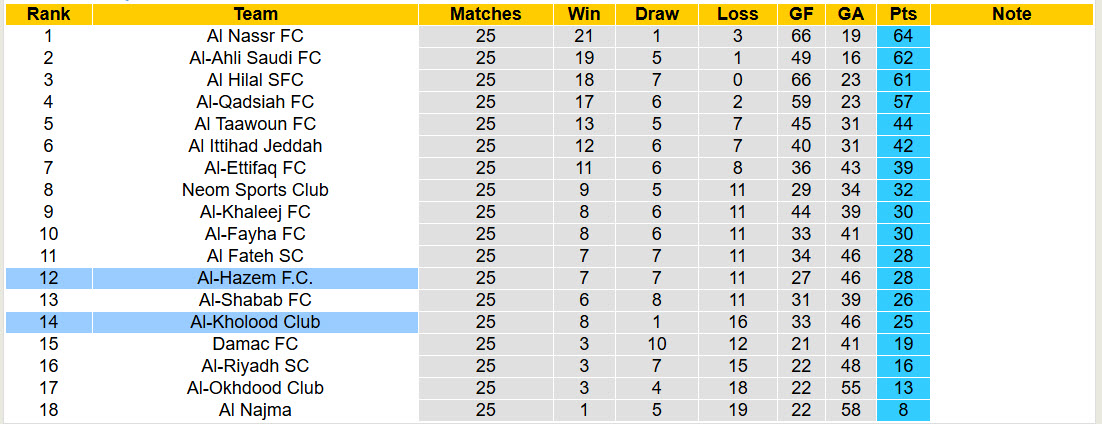Screen dimensions: 1102x424
Task: Select Al Hilal SFC in the table
Action: [x=255, y=80]
